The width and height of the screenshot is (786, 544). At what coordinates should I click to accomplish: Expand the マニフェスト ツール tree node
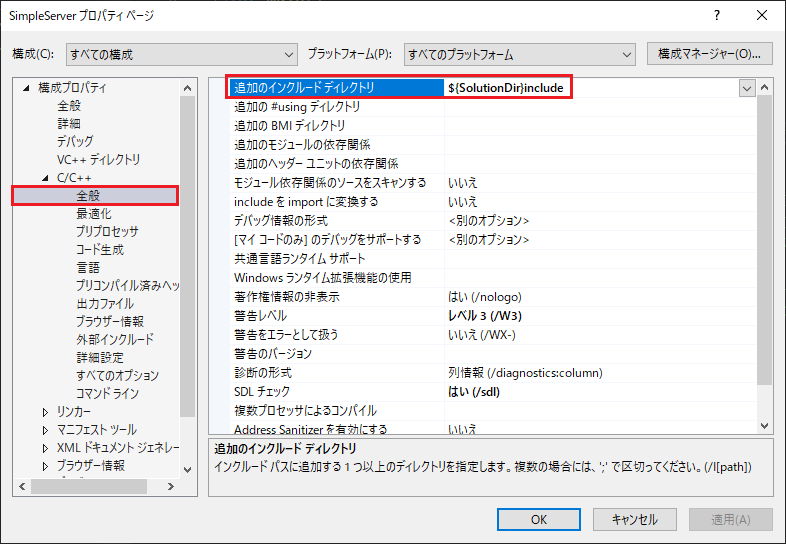[x=45, y=430]
